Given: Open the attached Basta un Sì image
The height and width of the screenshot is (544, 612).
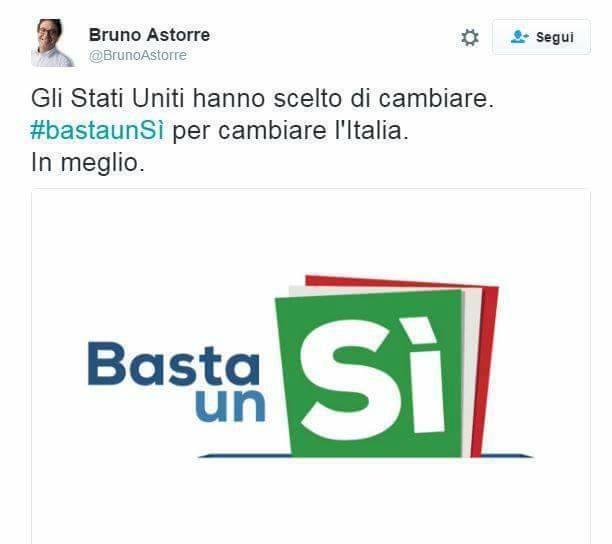Looking at the screenshot, I should coord(311,366).
